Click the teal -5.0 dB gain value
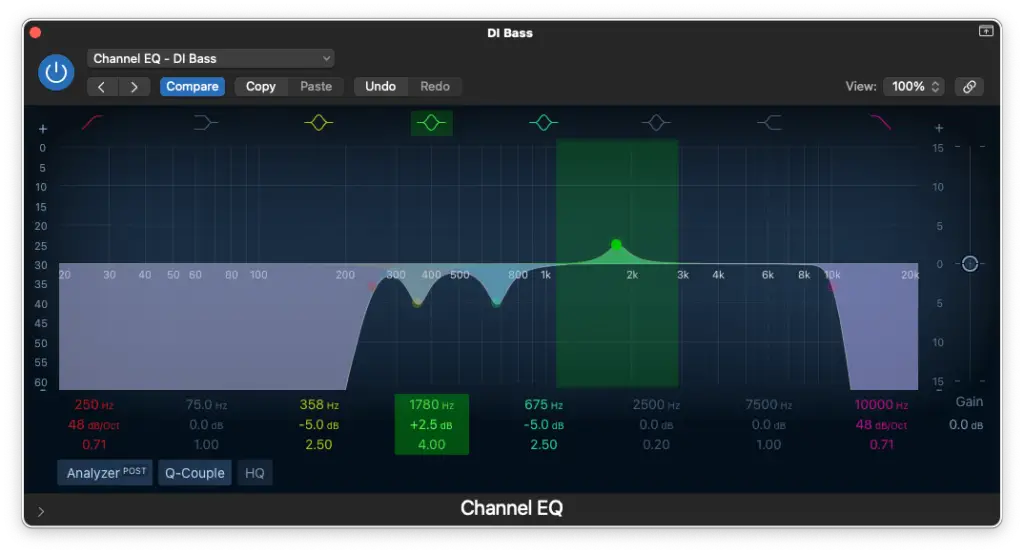Viewport: 1024px width, 554px height. 543,425
